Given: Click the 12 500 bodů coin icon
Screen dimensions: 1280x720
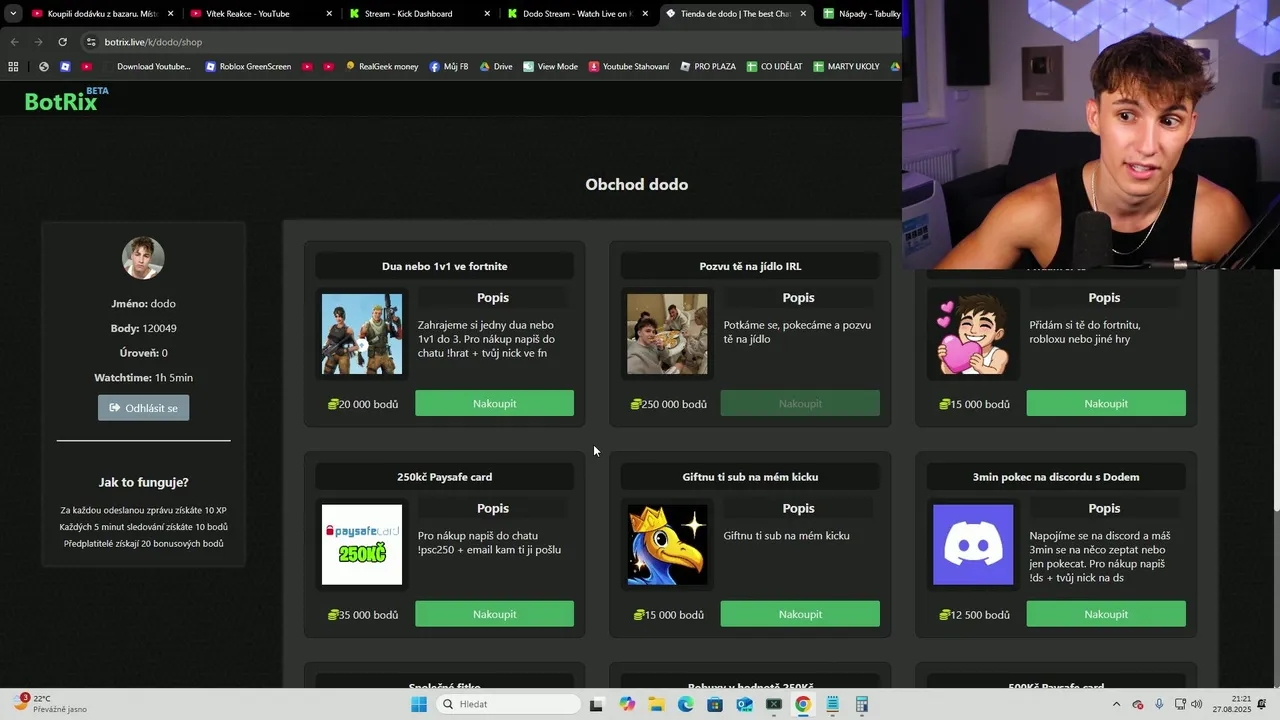Looking at the screenshot, I should point(944,615).
